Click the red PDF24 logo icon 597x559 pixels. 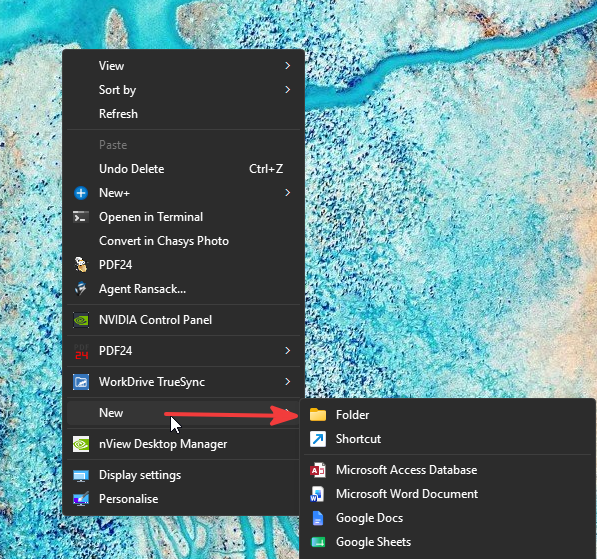(81, 351)
